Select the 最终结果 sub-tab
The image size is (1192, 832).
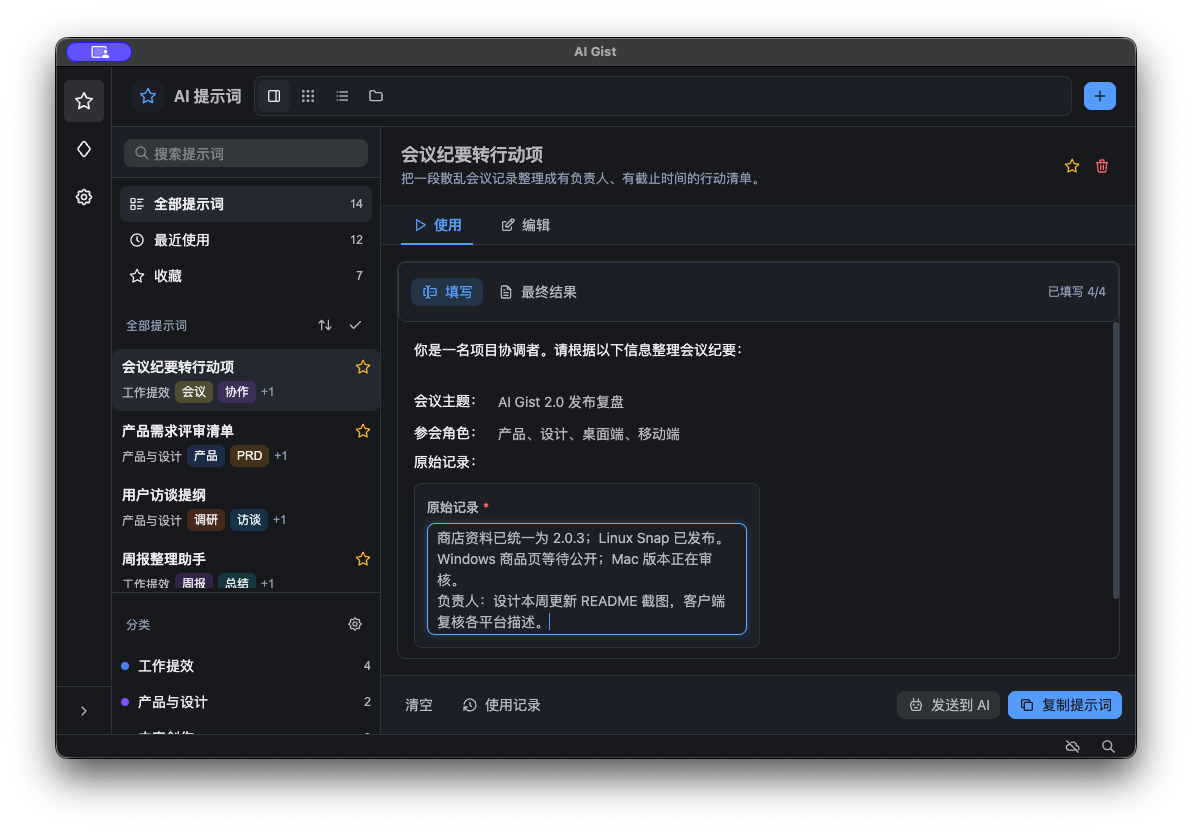[538, 292]
